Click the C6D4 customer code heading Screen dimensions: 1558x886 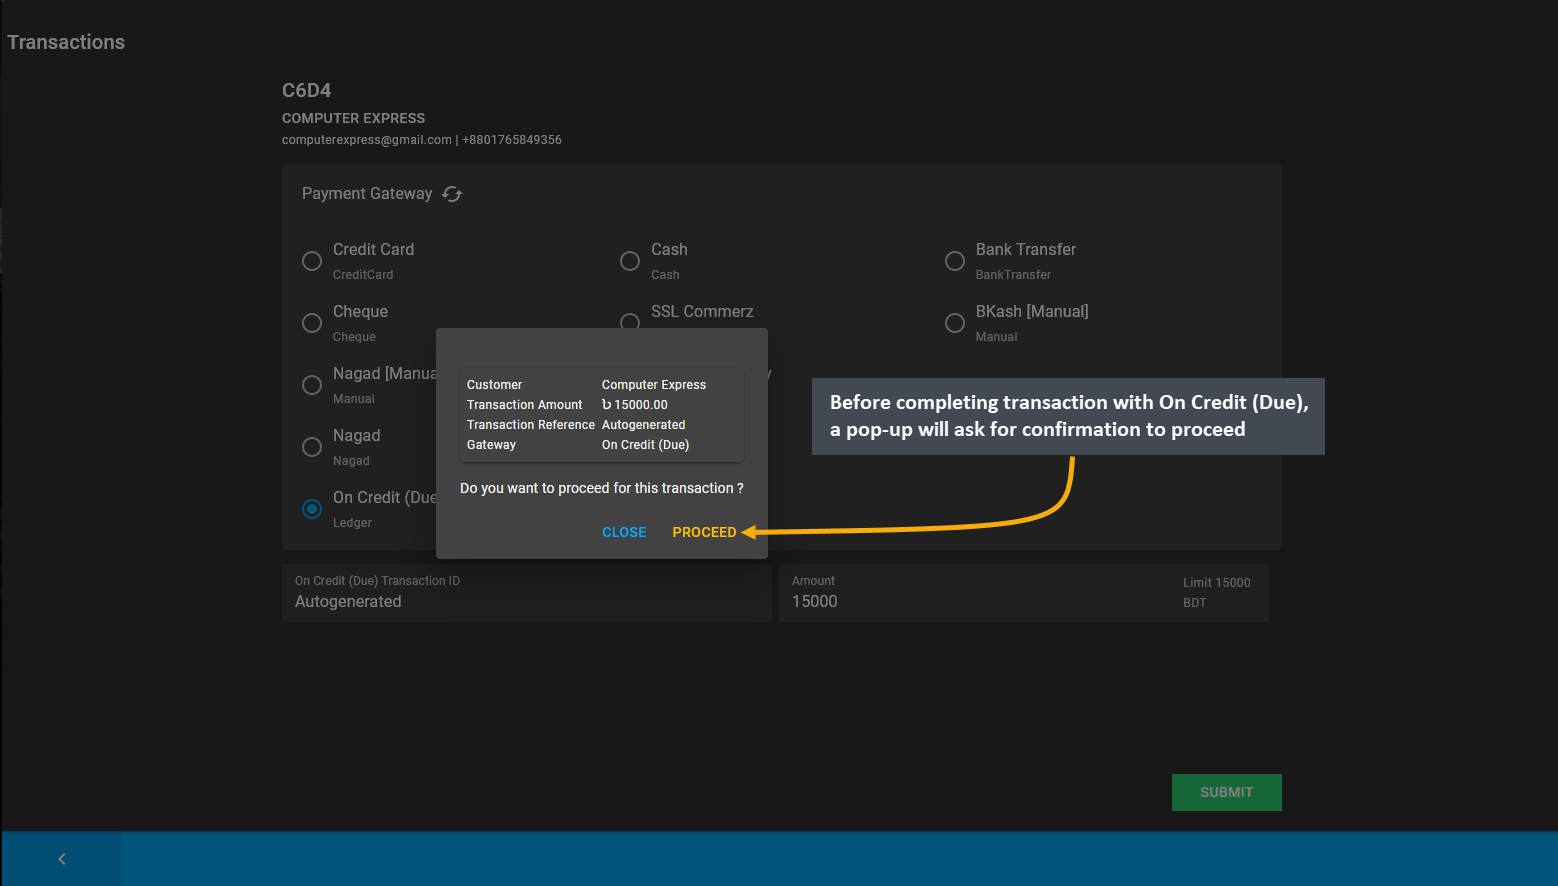306,90
